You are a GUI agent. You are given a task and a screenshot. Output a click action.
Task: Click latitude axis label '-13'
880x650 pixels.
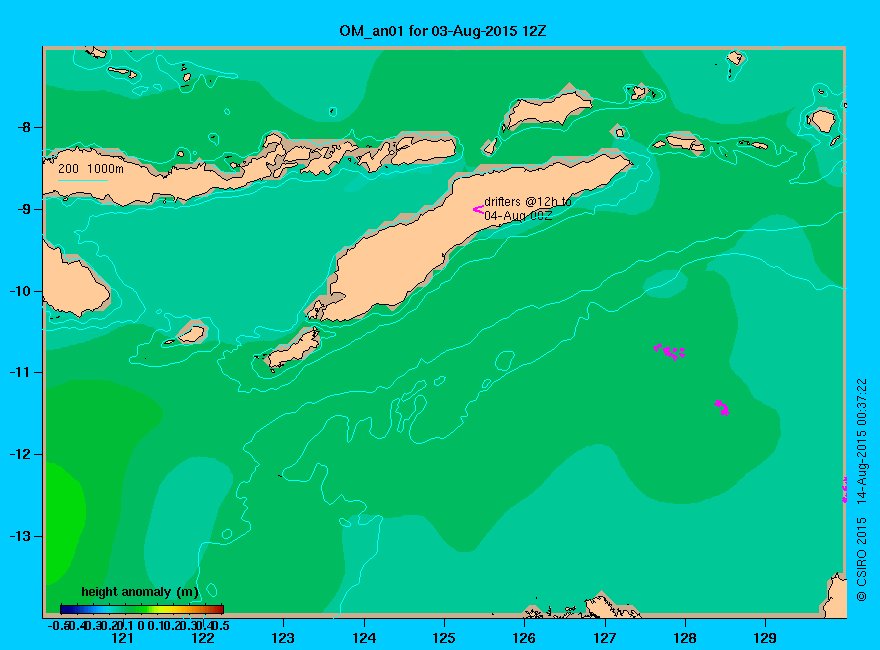[x=21, y=536]
